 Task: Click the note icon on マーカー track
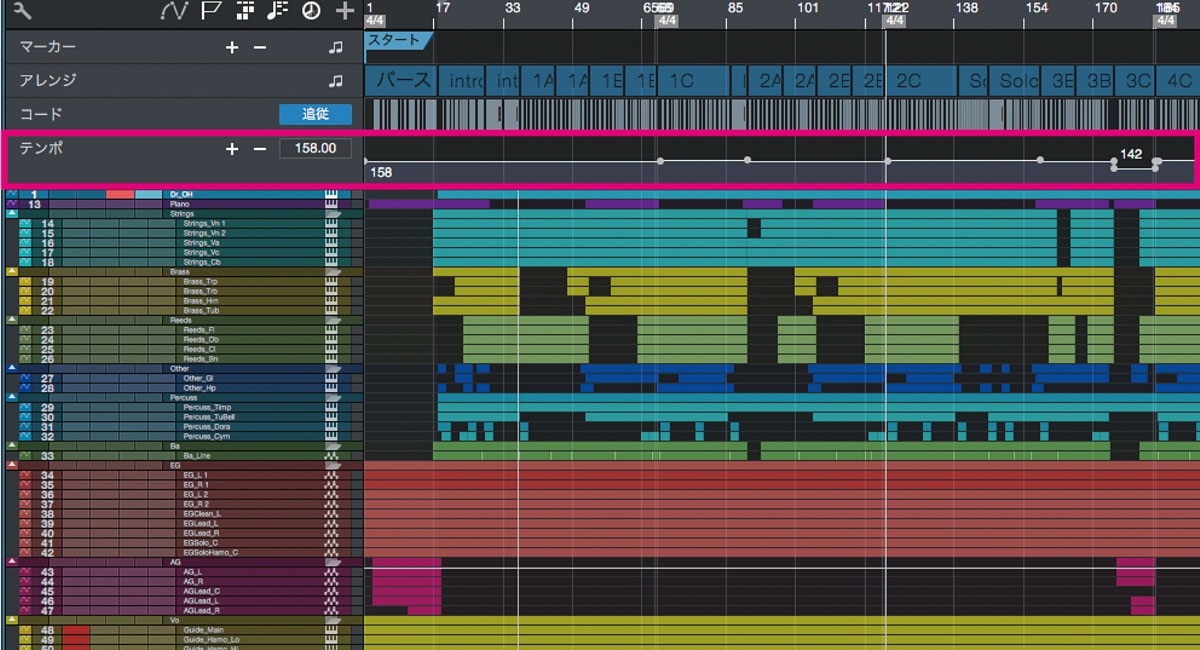click(x=336, y=47)
